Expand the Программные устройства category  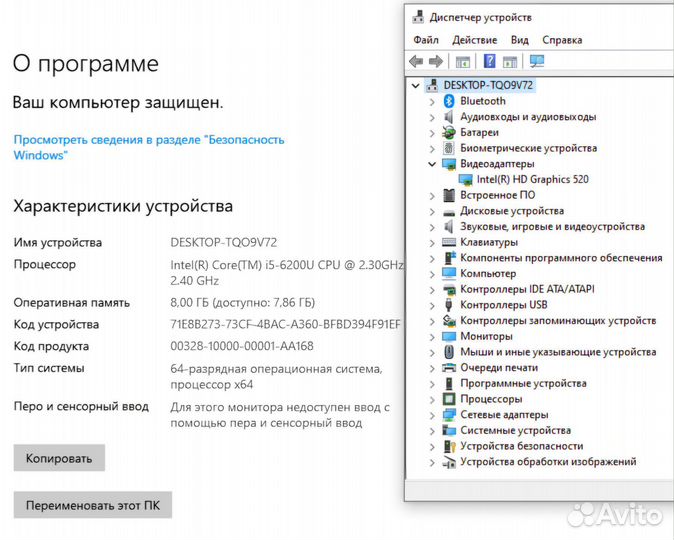tap(432, 384)
